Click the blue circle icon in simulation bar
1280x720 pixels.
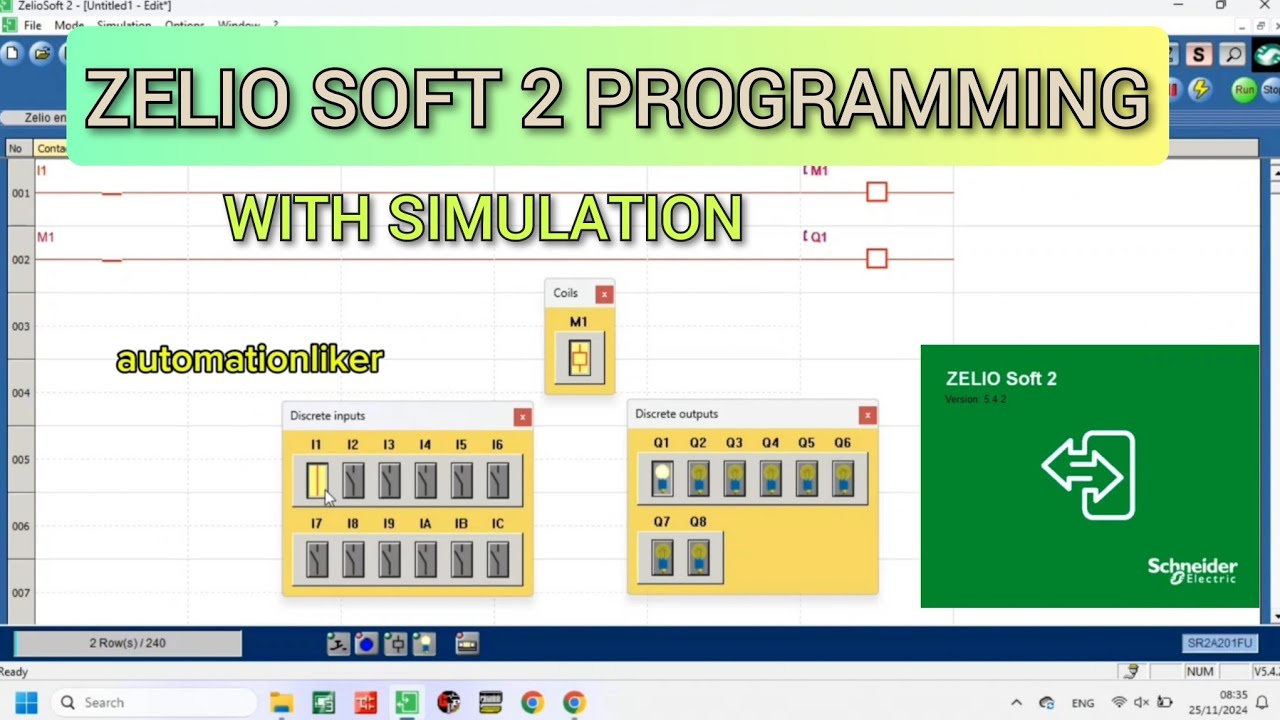pyautogui.click(x=366, y=645)
